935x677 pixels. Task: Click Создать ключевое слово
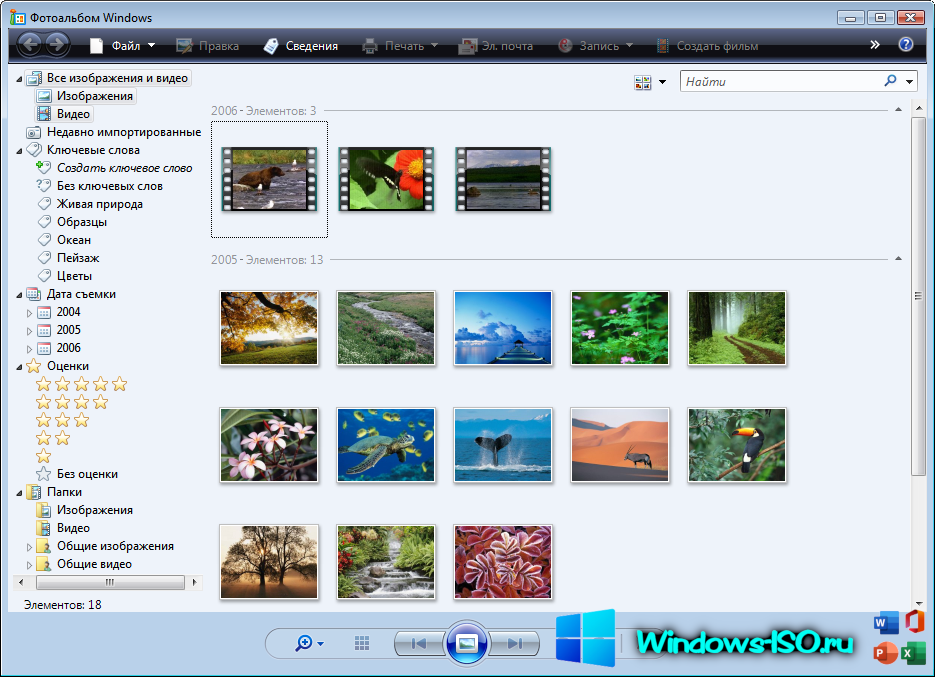[x=114, y=168]
